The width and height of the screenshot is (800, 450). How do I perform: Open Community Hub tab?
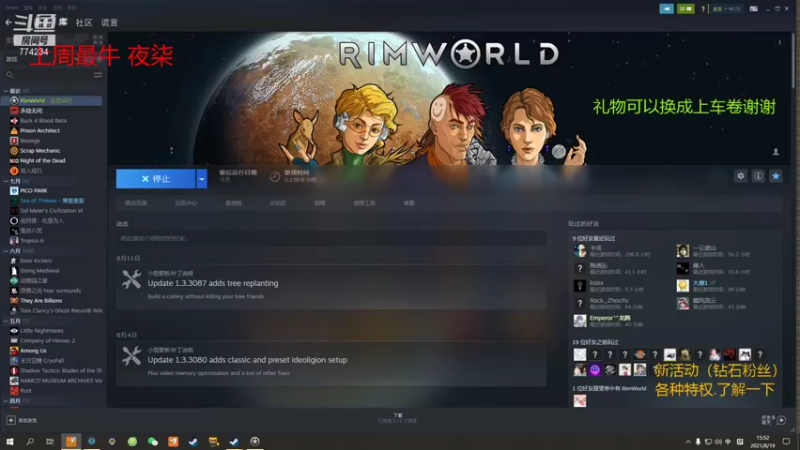(x=186, y=203)
